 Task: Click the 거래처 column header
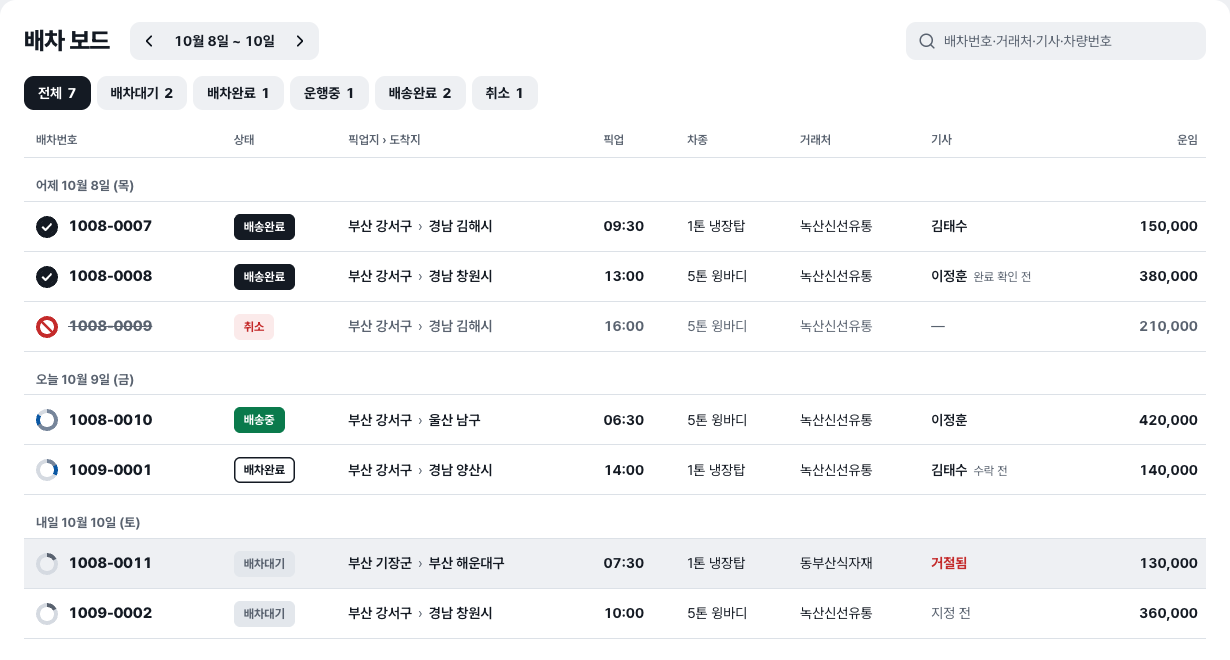tap(816, 140)
